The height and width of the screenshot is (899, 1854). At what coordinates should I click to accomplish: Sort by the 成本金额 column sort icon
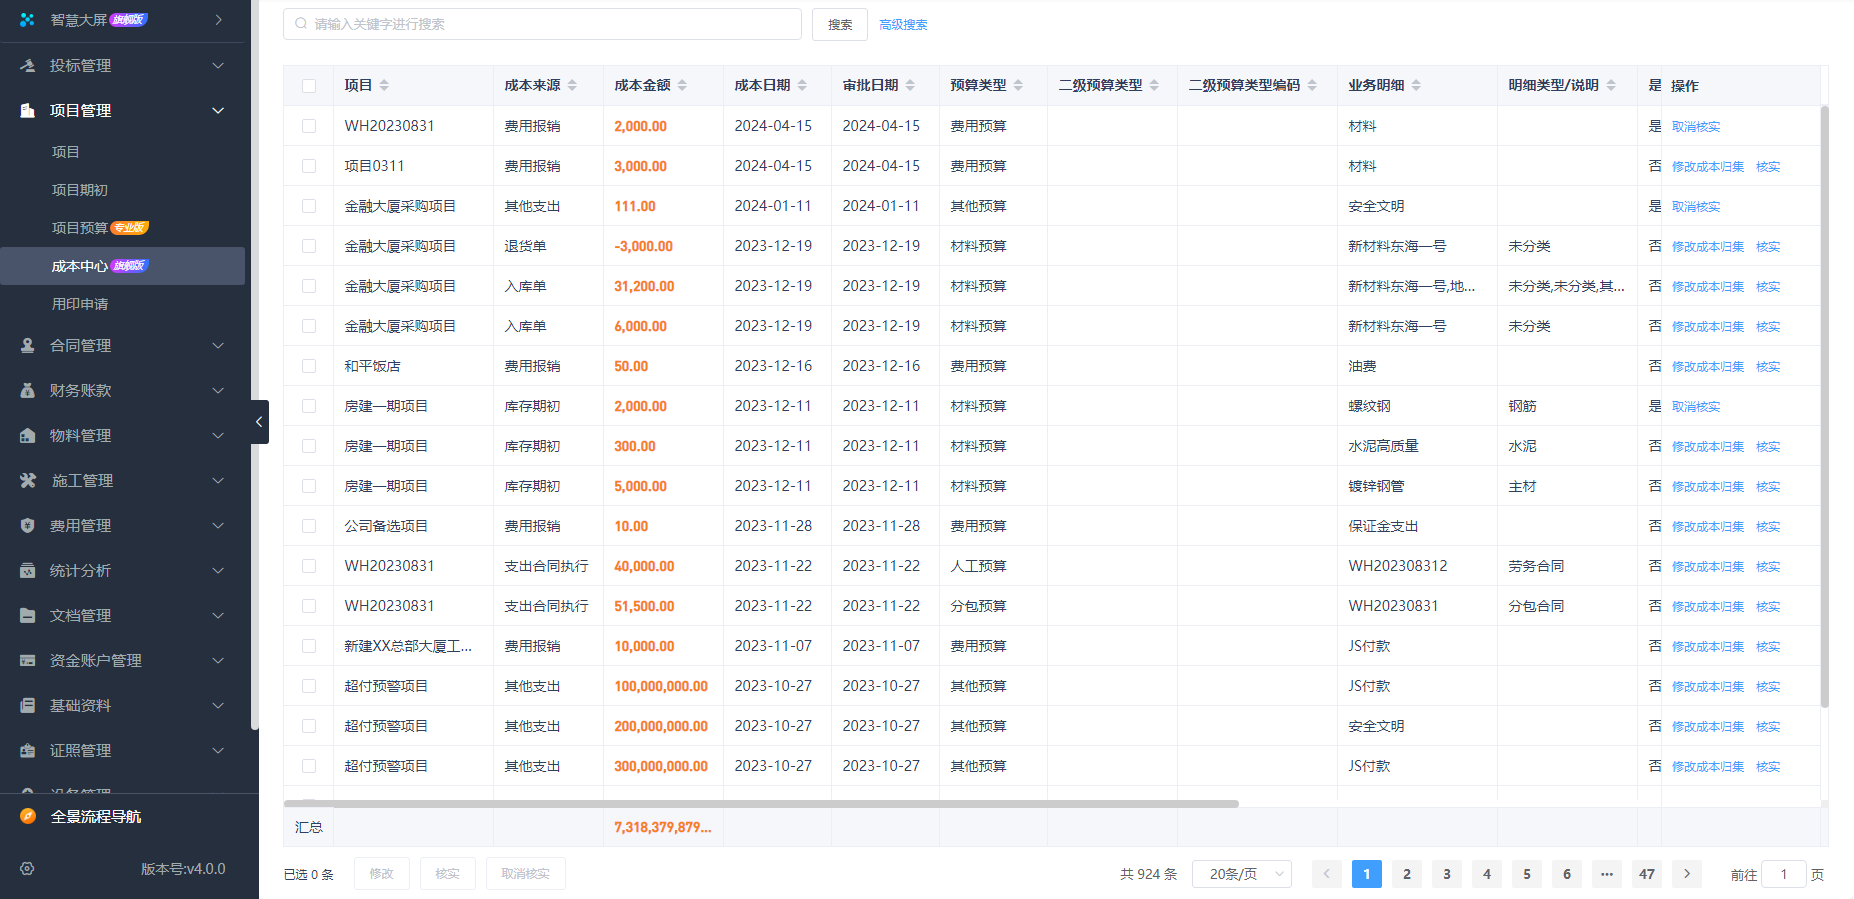[x=682, y=86]
